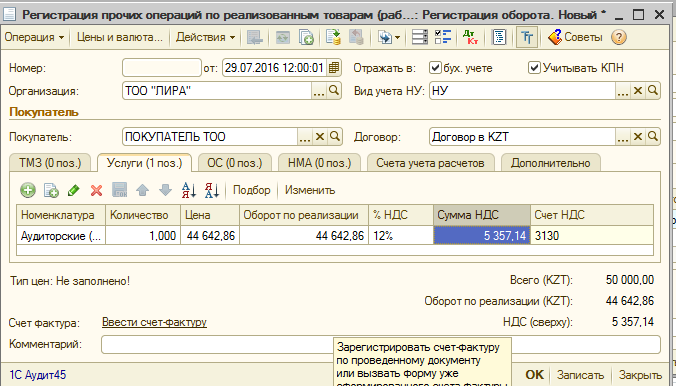Delete the row with red X icon

point(97,190)
